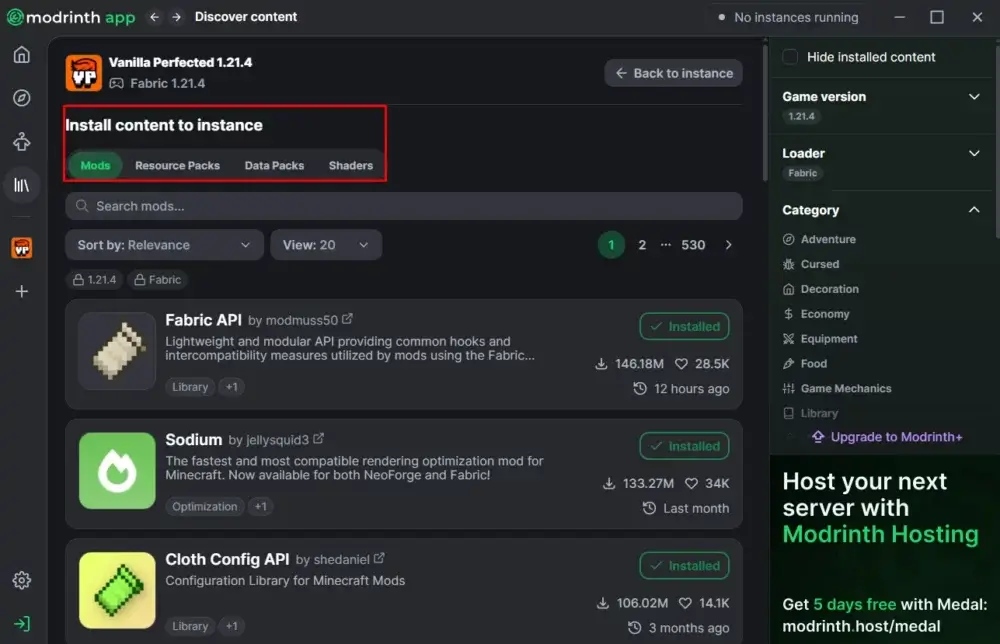Open the Settings gear icon
1000x644 pixels.
point(21,580)
